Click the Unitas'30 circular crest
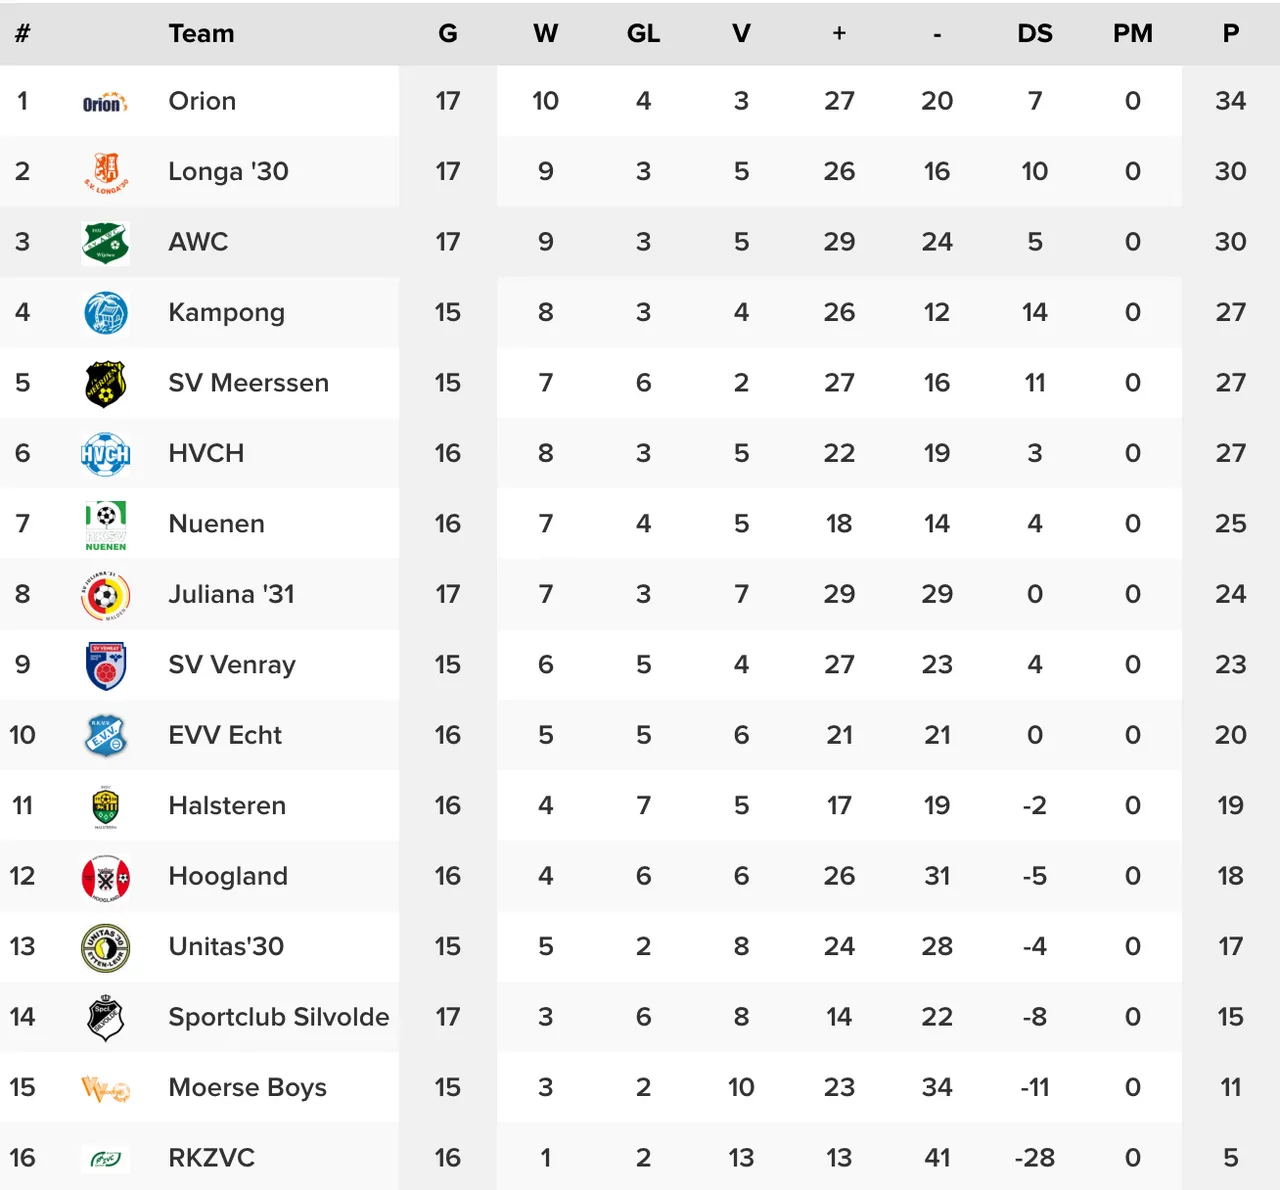Image resolution: width=1280 pixels, height=1190 pixels. [x=106, y=947]
